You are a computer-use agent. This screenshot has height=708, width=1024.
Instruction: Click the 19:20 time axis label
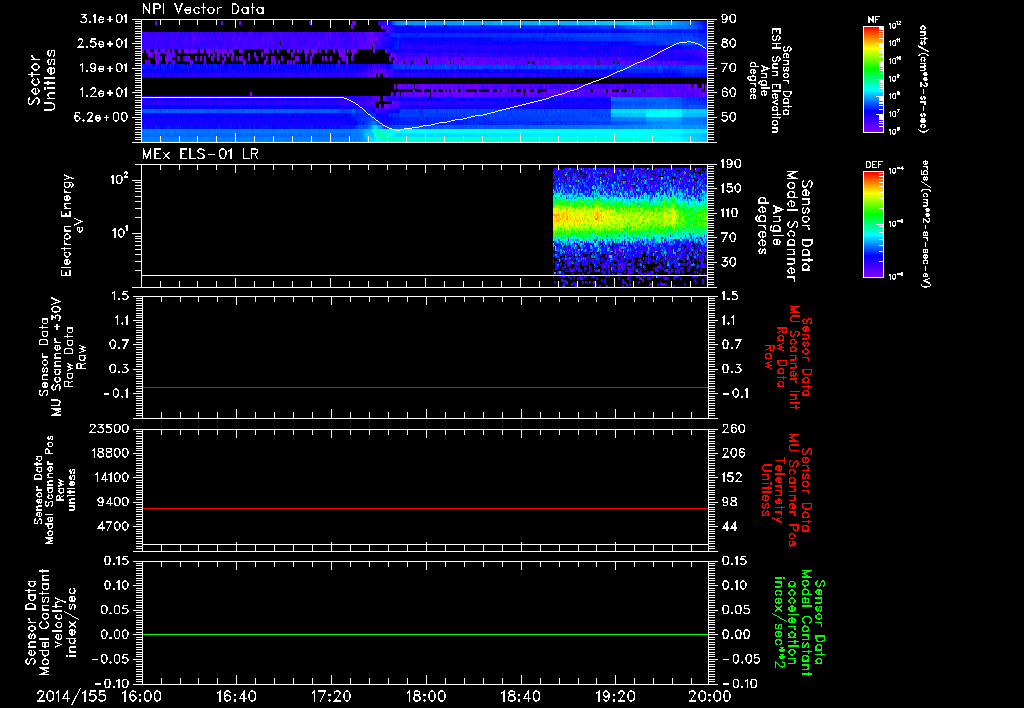pyautogui.click(x=615, y=696)
